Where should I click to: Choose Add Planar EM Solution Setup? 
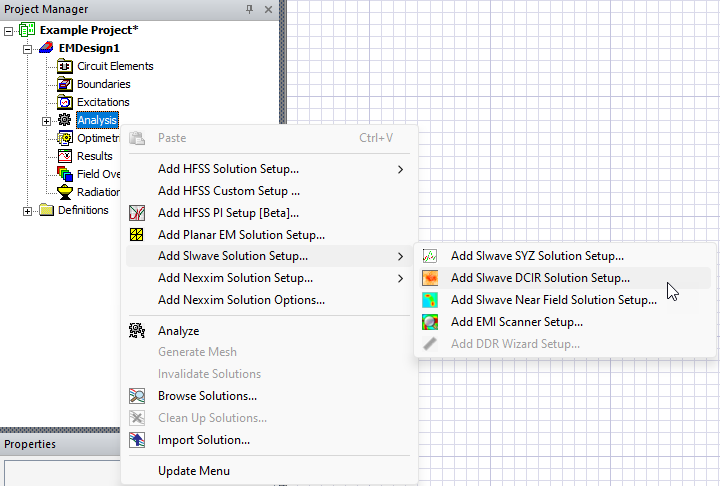pos(269,235)
